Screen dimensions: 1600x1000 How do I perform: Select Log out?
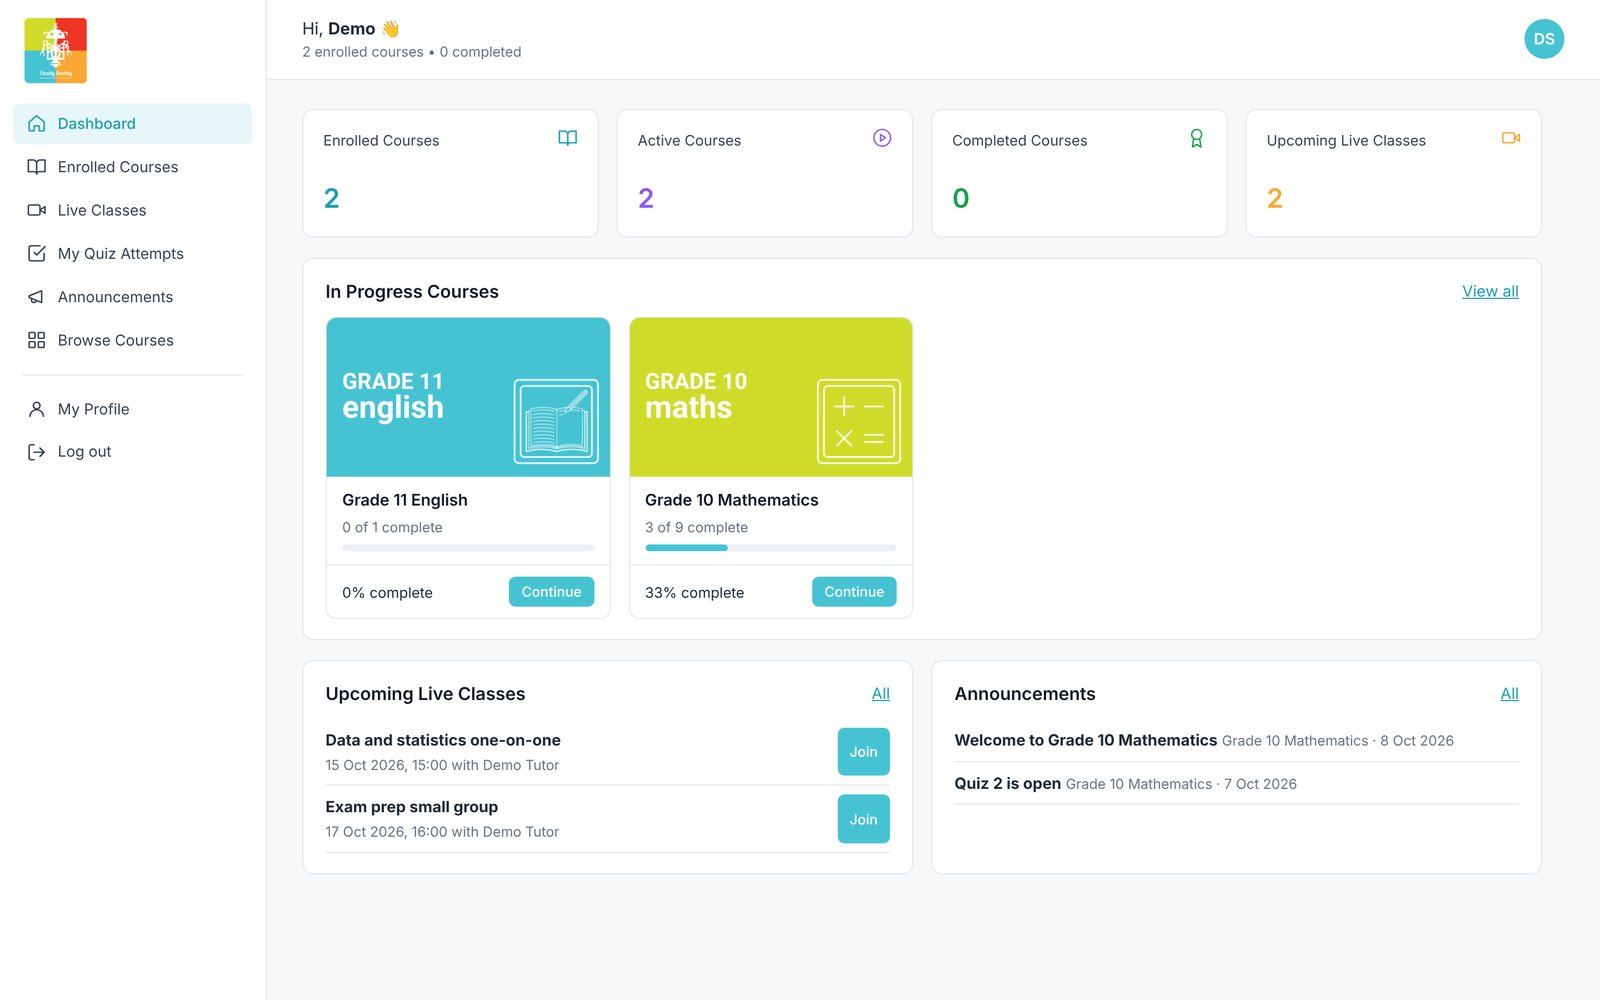[133, 452]
